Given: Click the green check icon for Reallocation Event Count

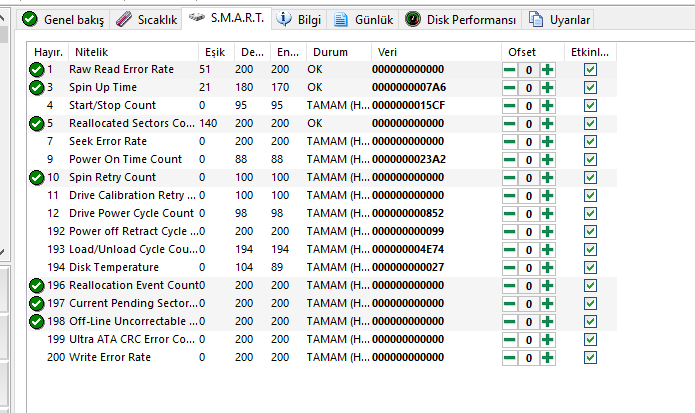Looking at the screenshot, I should 36,286.
